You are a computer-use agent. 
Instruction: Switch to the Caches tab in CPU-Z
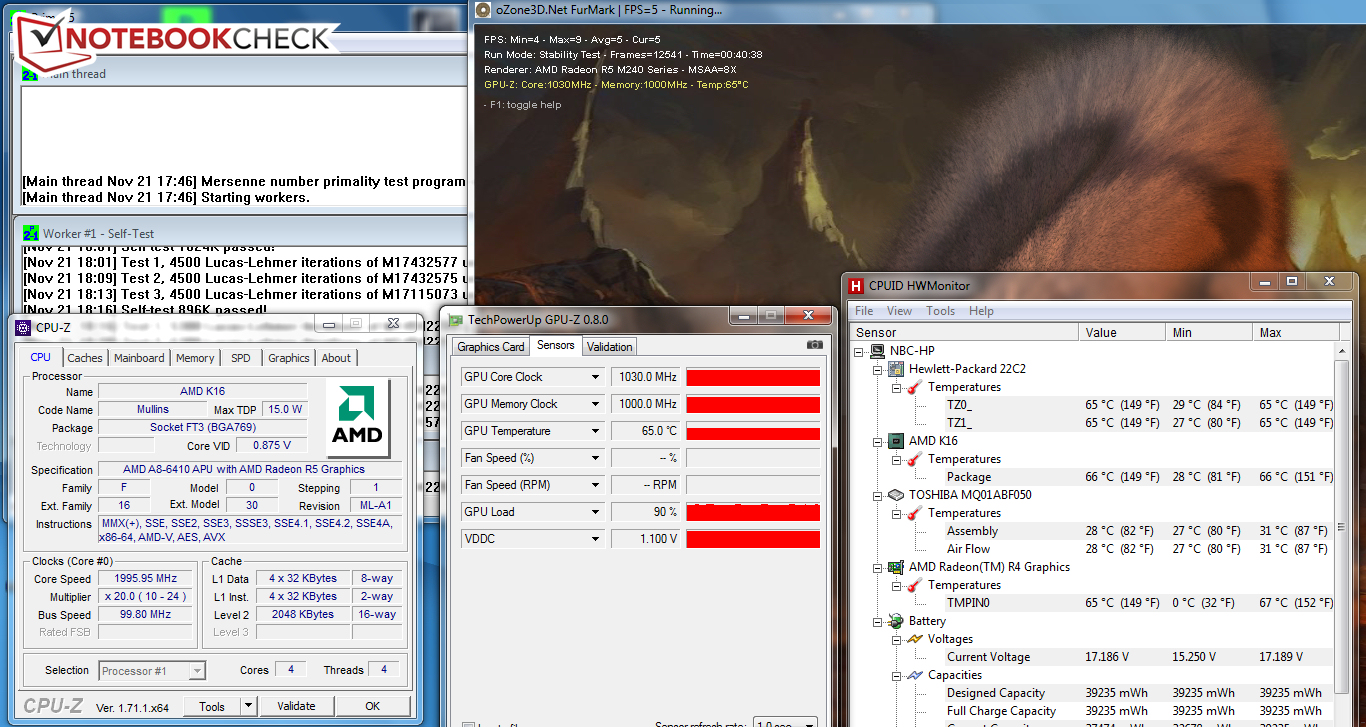click(85, 358)
